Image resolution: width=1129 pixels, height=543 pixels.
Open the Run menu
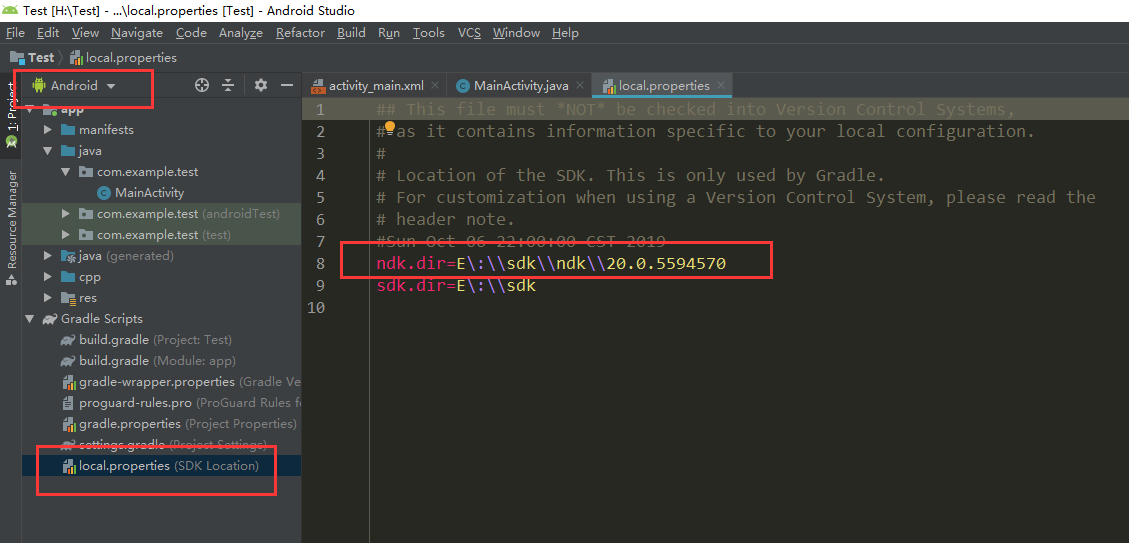pyautogui.click(x=389, y=33)
